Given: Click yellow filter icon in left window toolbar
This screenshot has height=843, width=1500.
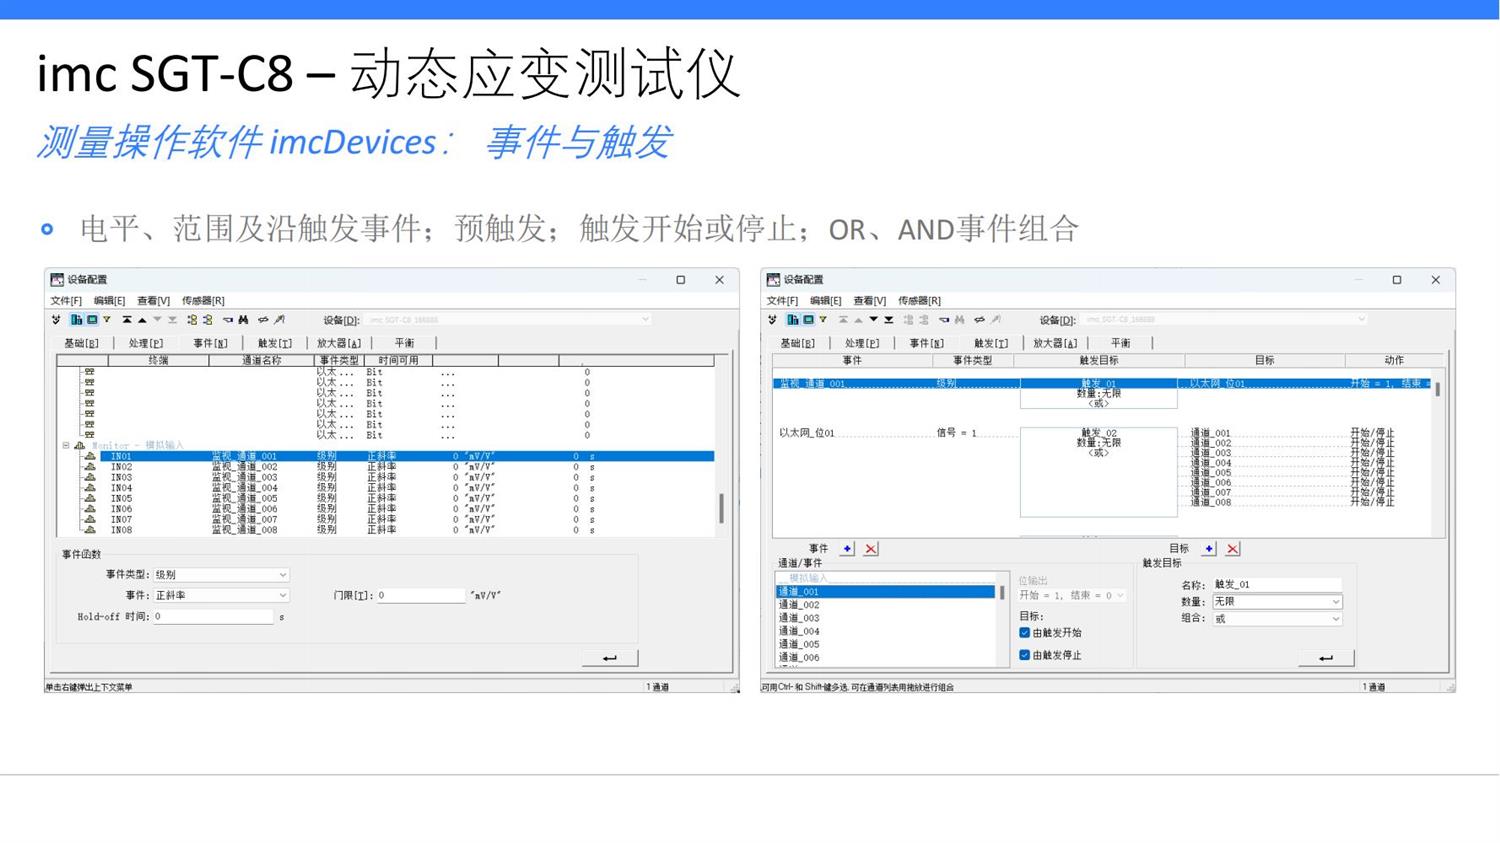Looking at the screenshot, I should 107,320.
